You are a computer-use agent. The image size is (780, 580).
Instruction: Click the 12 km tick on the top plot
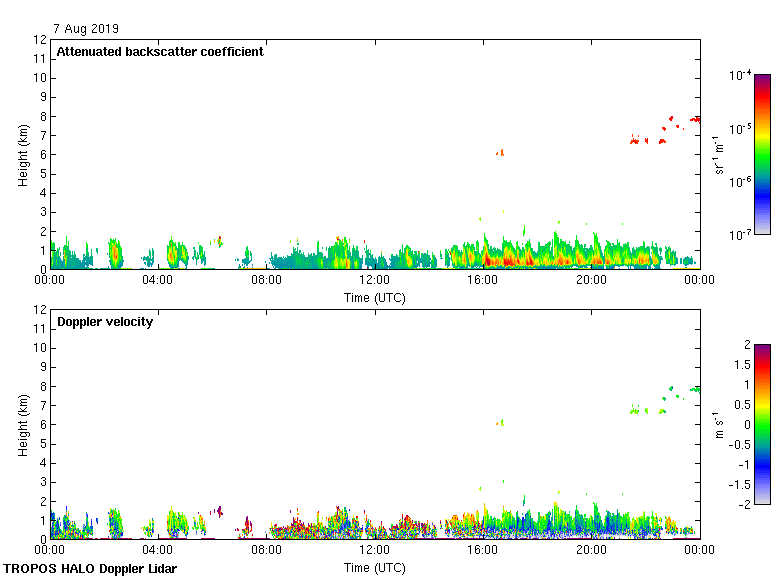coord(40,40)
